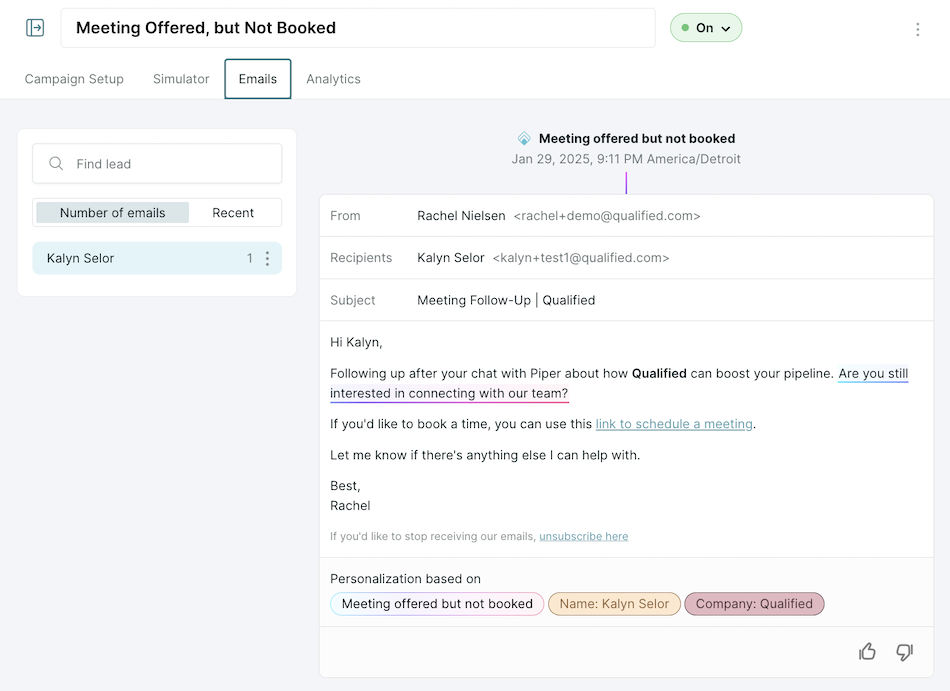Click the subject Meeting Follow-Up | Qualified
This screenshot has height=691, width=950.
tap(506, 300)
